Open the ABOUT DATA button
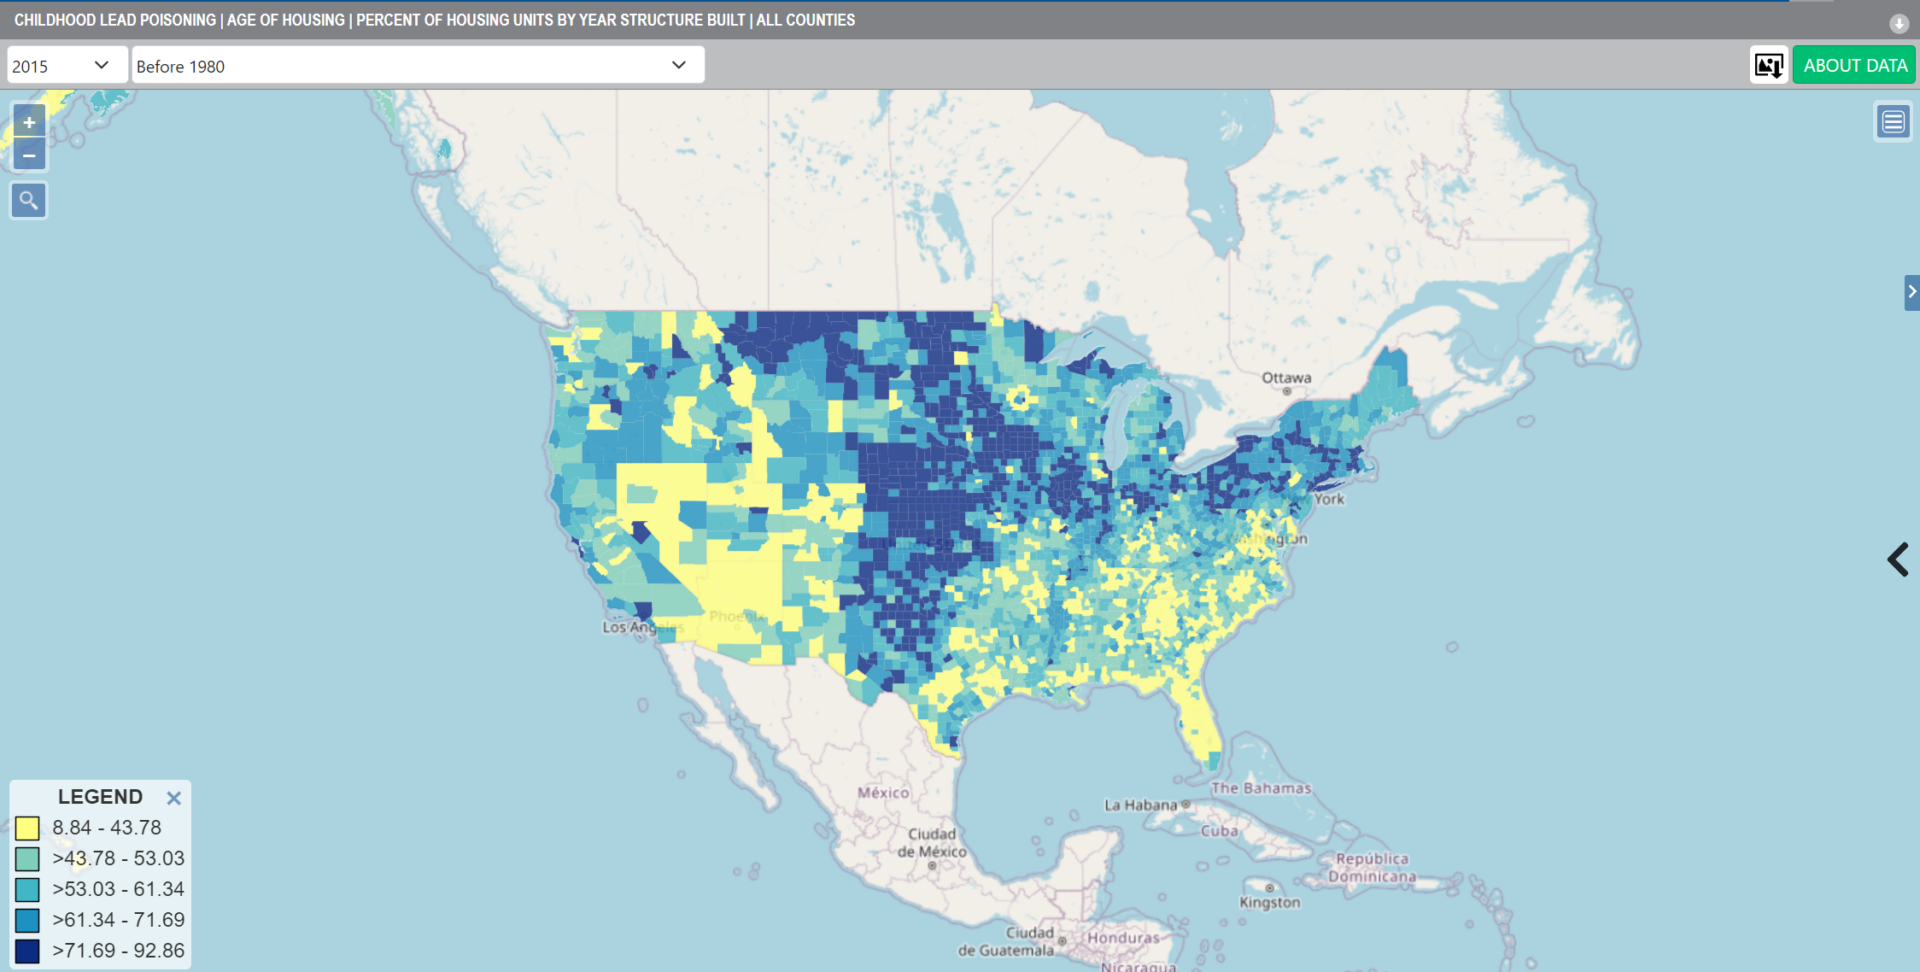The image size is (1920, 972). (1854, 64)
